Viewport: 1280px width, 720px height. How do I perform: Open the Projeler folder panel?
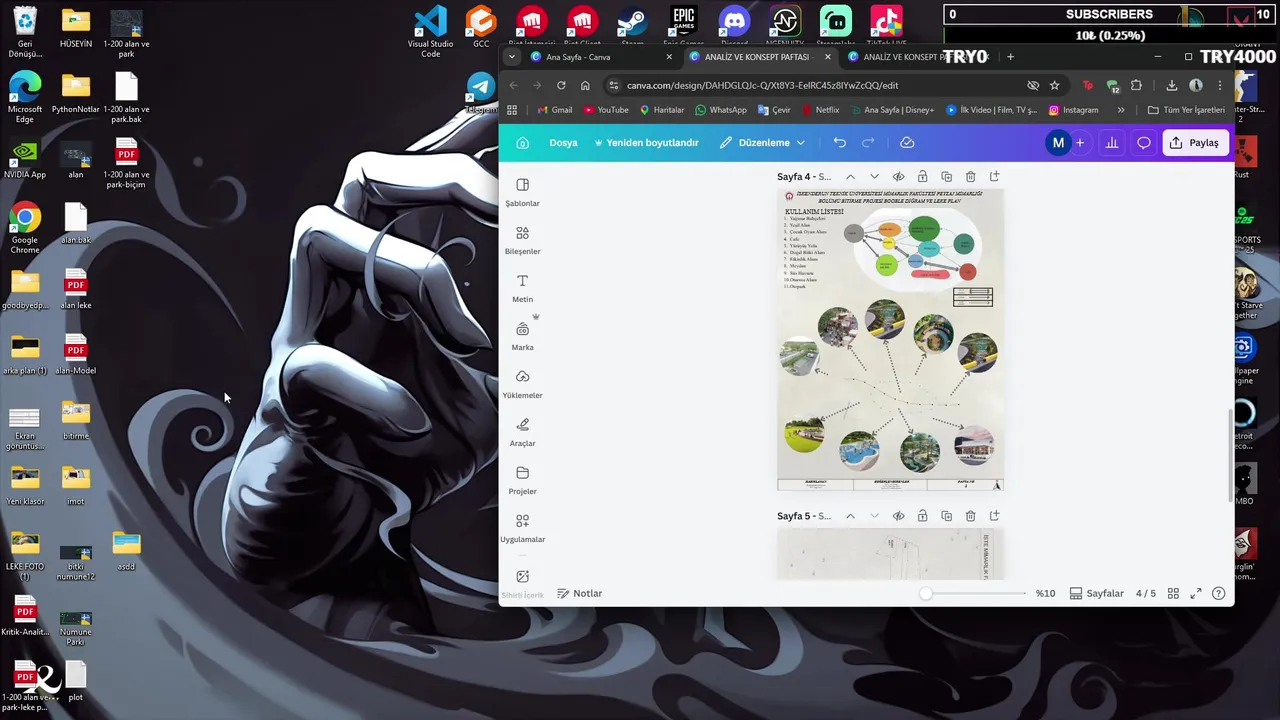[522, 480]
